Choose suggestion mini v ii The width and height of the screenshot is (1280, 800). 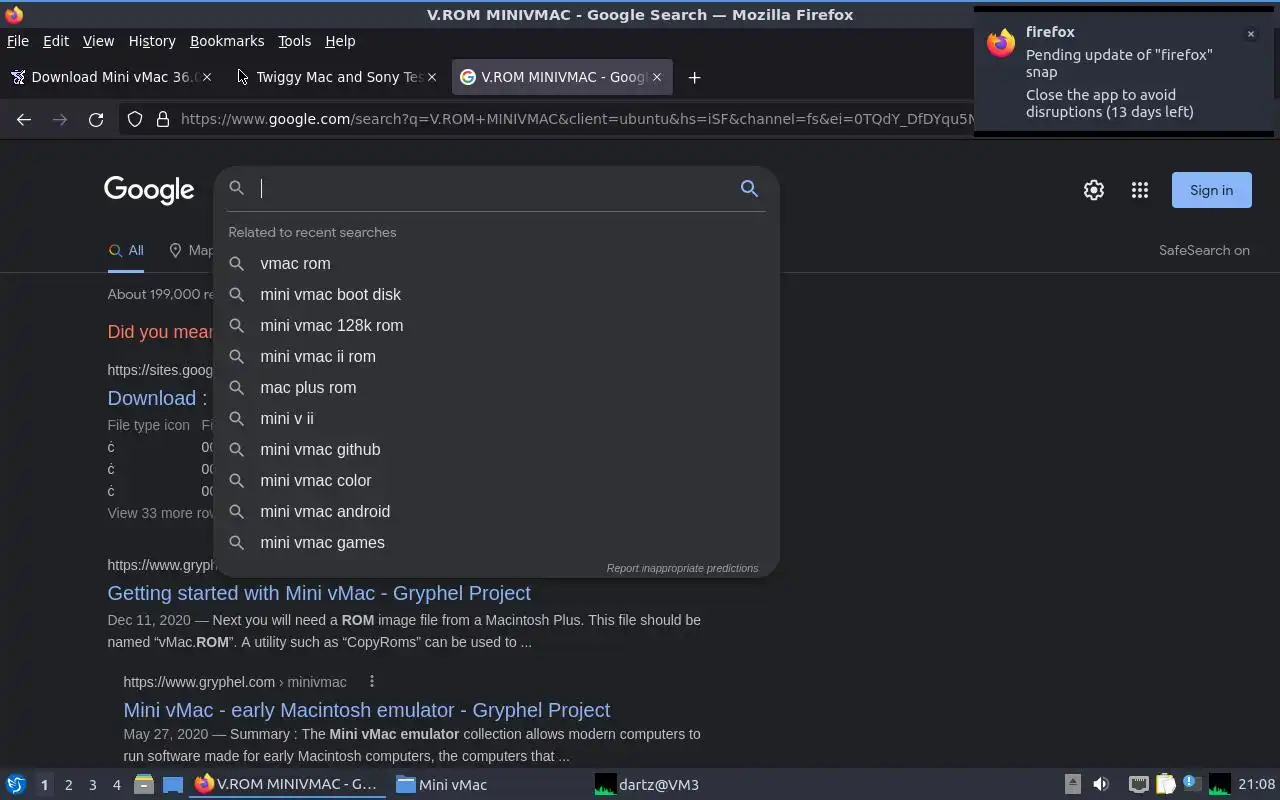click(496, 418)
